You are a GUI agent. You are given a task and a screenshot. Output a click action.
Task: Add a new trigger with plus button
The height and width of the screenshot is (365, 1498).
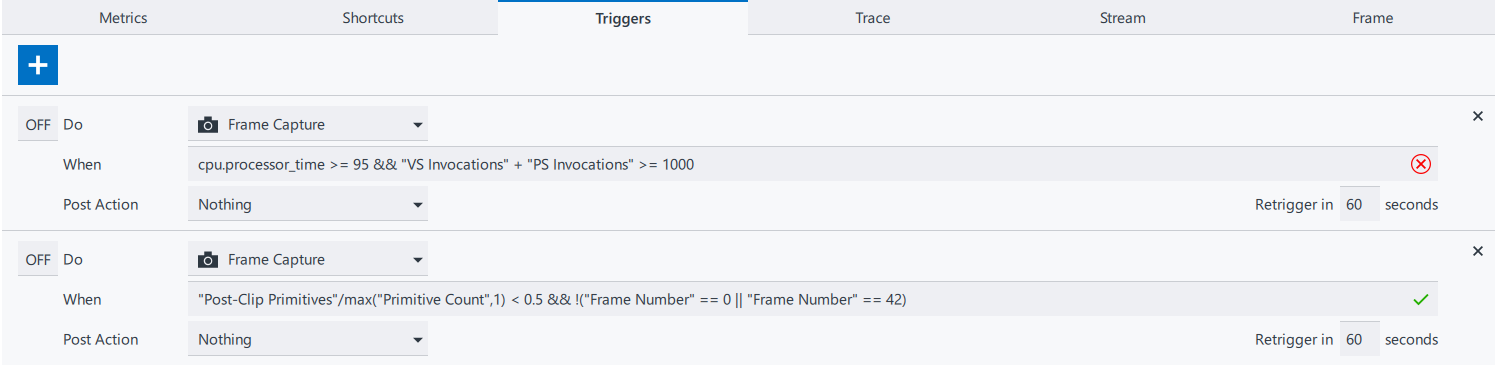[38, 65]
